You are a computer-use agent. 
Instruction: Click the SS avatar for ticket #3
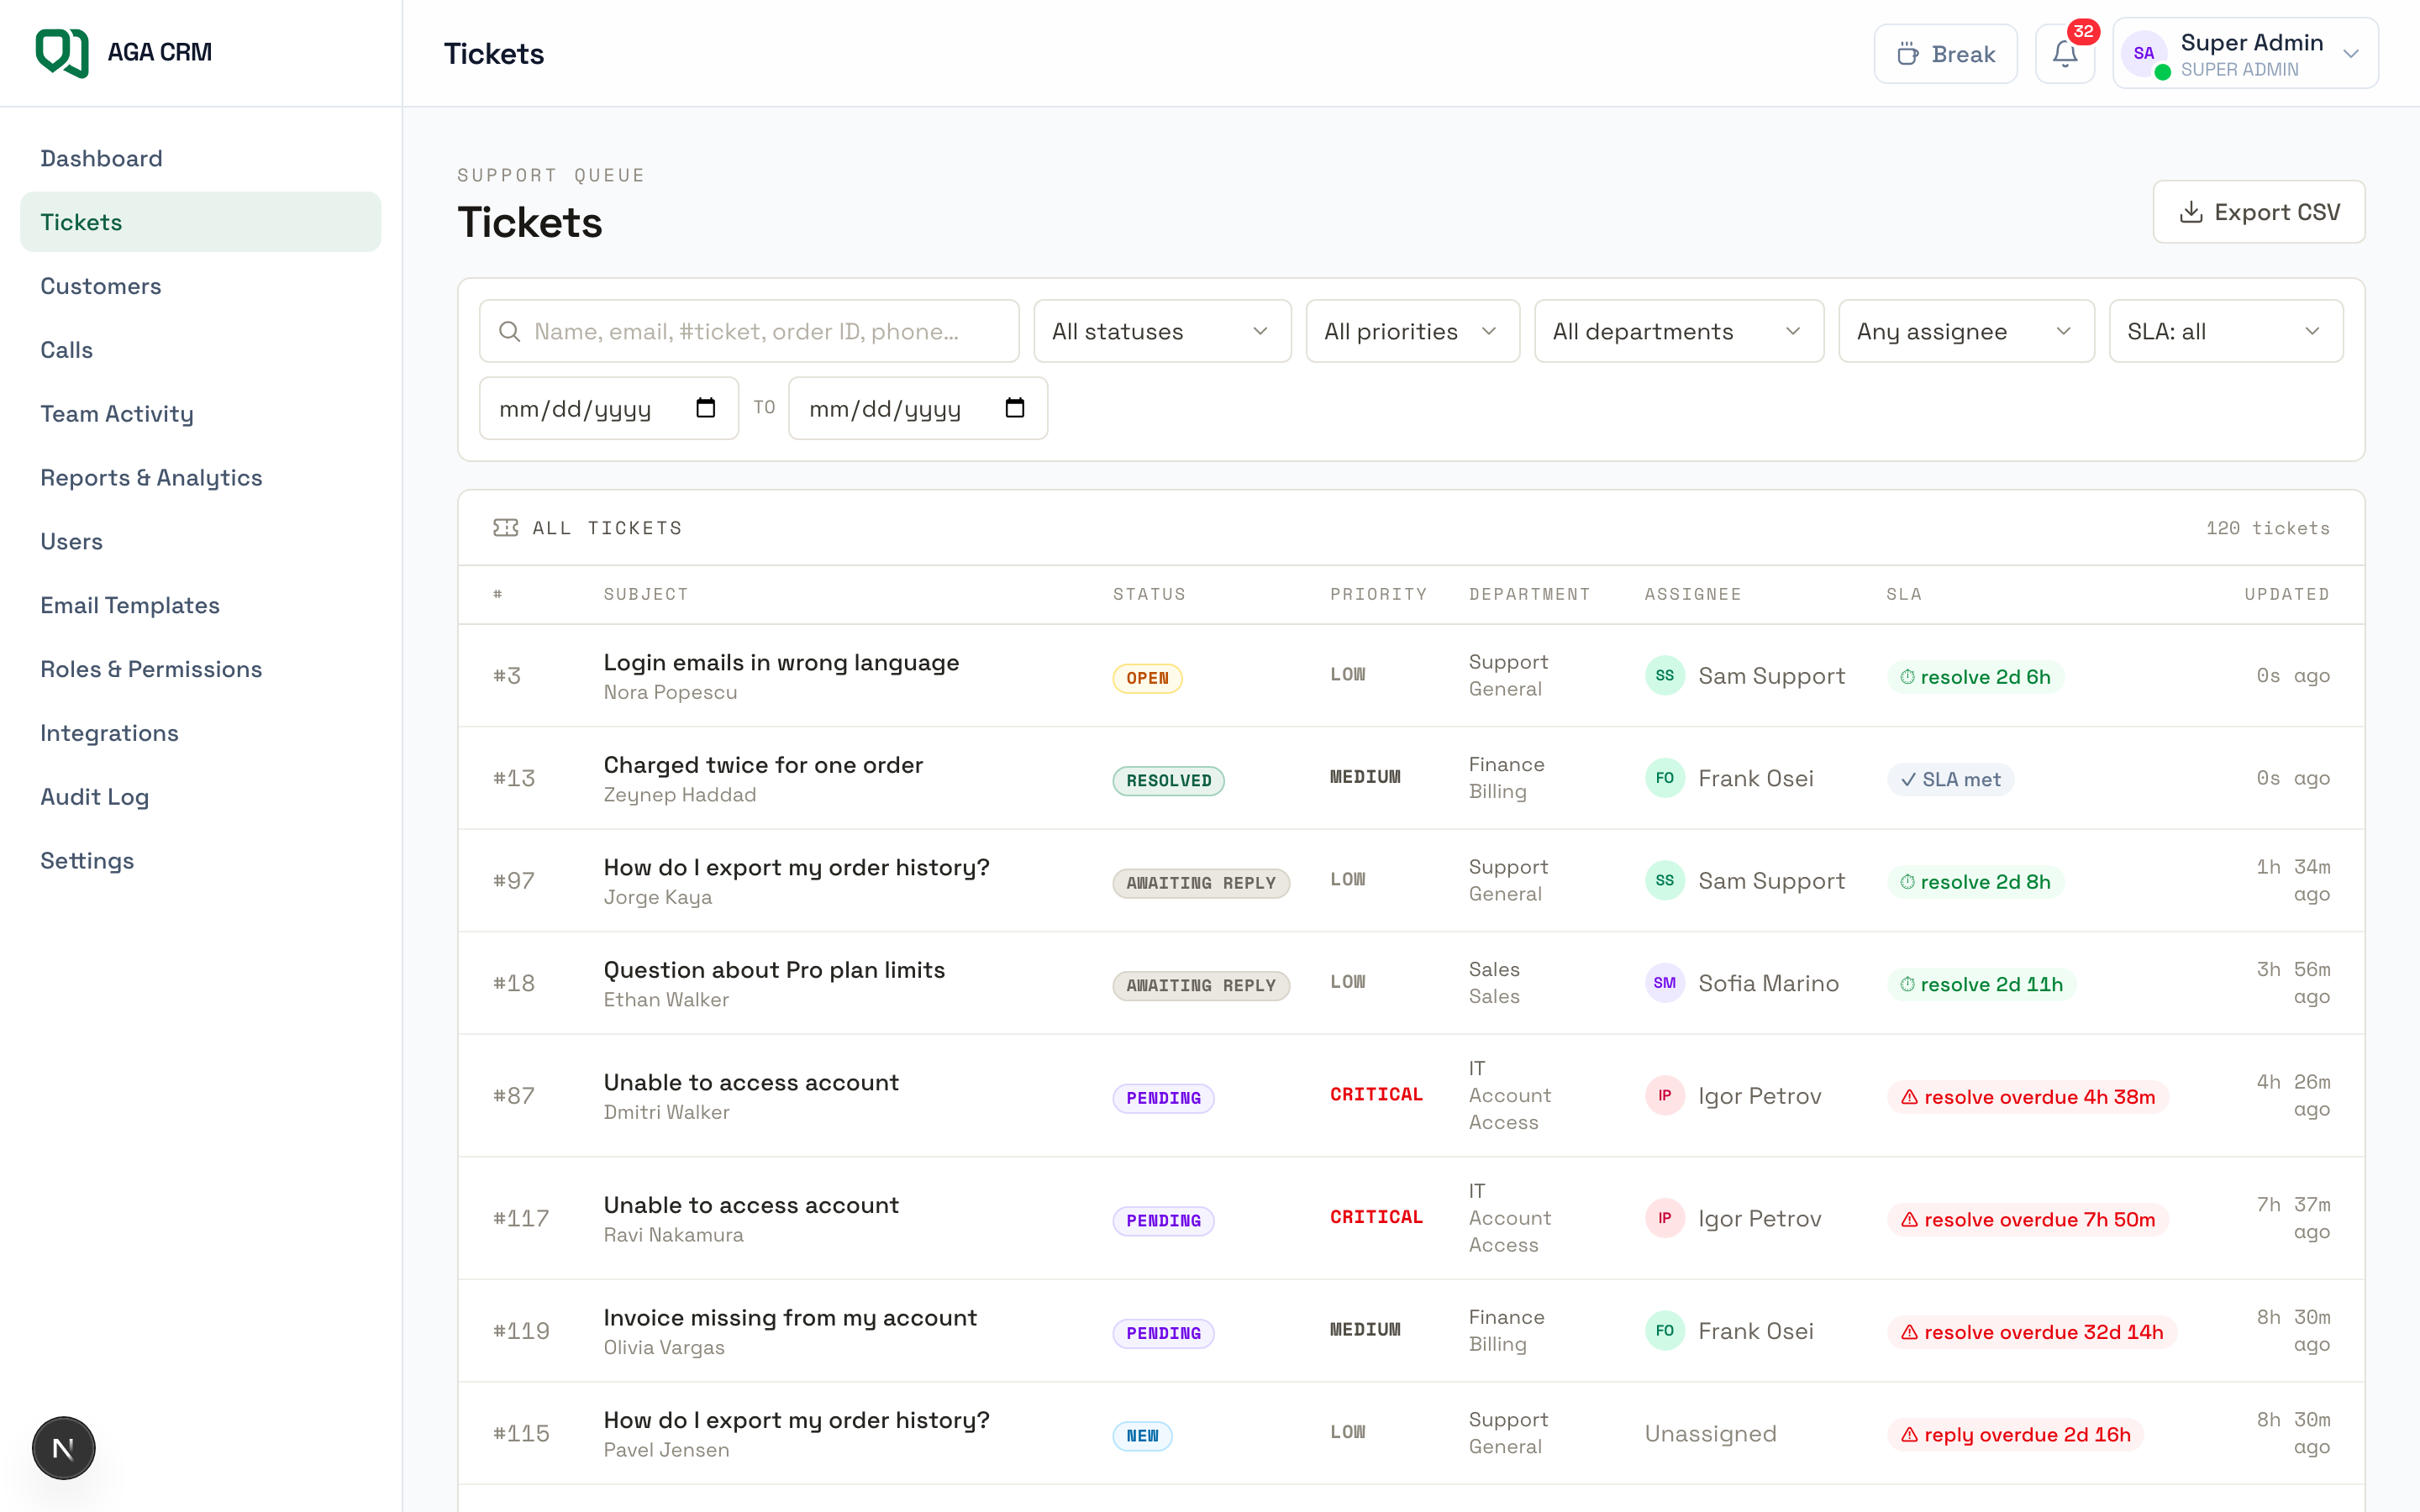coord(1664,676)
